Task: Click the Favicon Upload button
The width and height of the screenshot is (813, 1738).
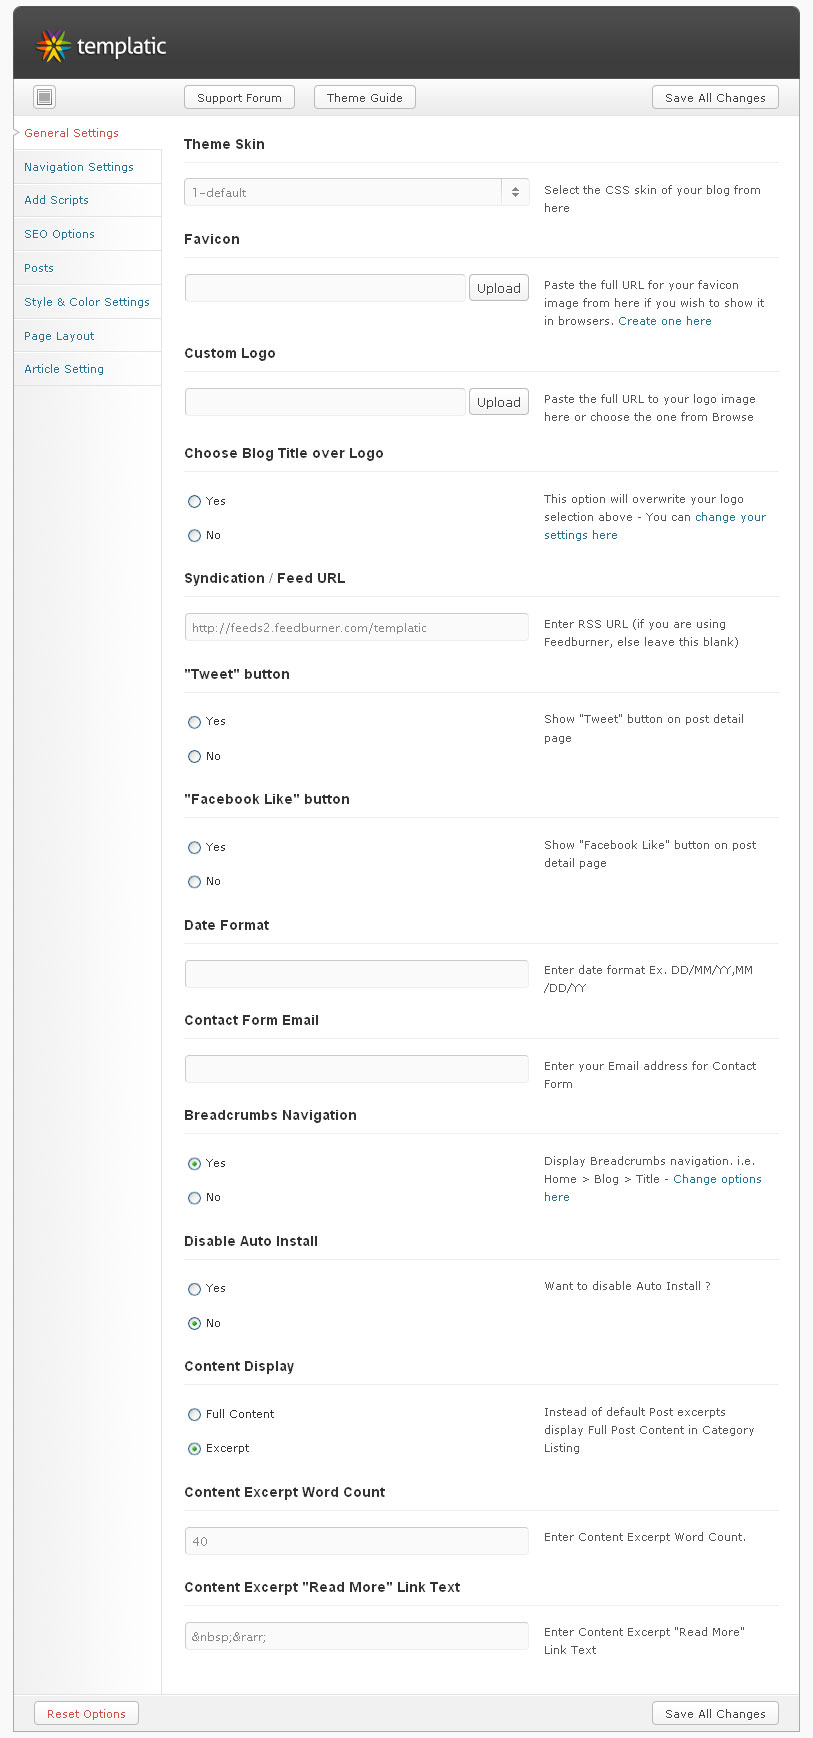Action: 498,288
